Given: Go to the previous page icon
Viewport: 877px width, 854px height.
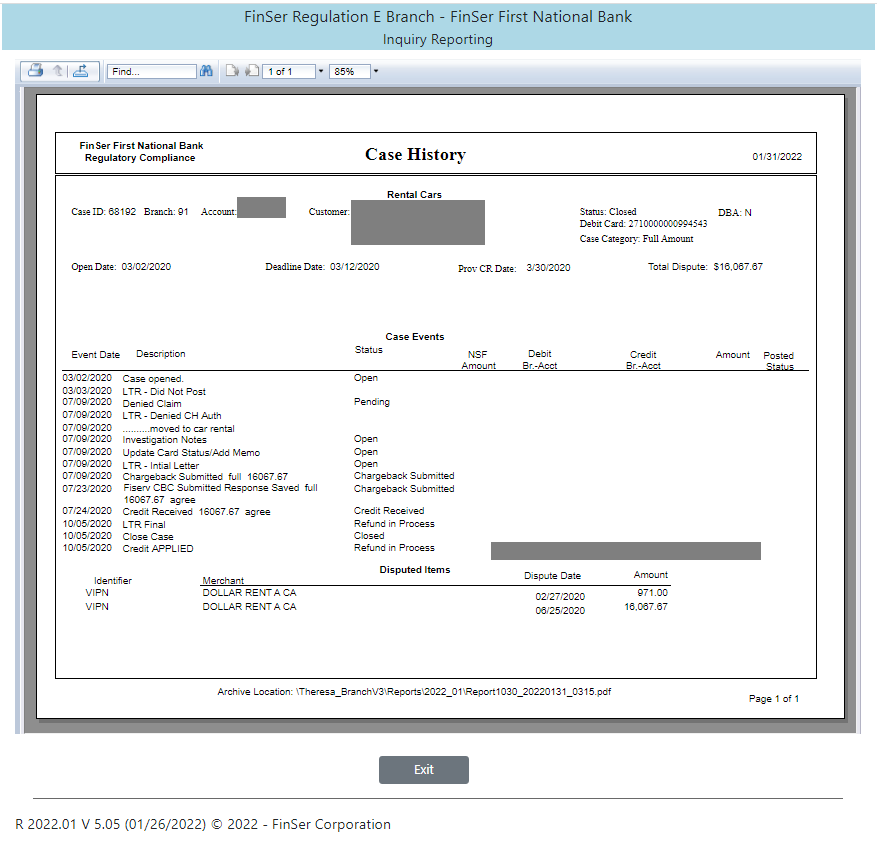Looking at the screenshot, I should (x=252, y=71).
